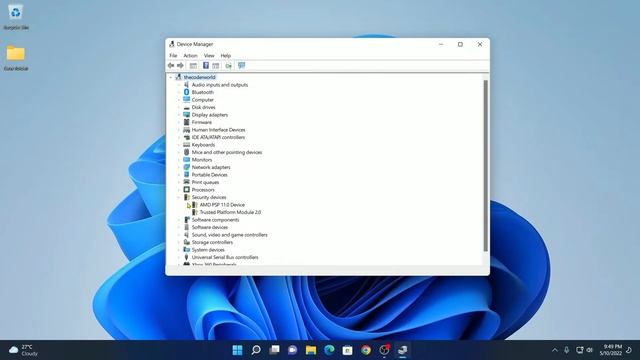640x360 pixels.
Task: Click the Software components icon
Action: point(187,220)
